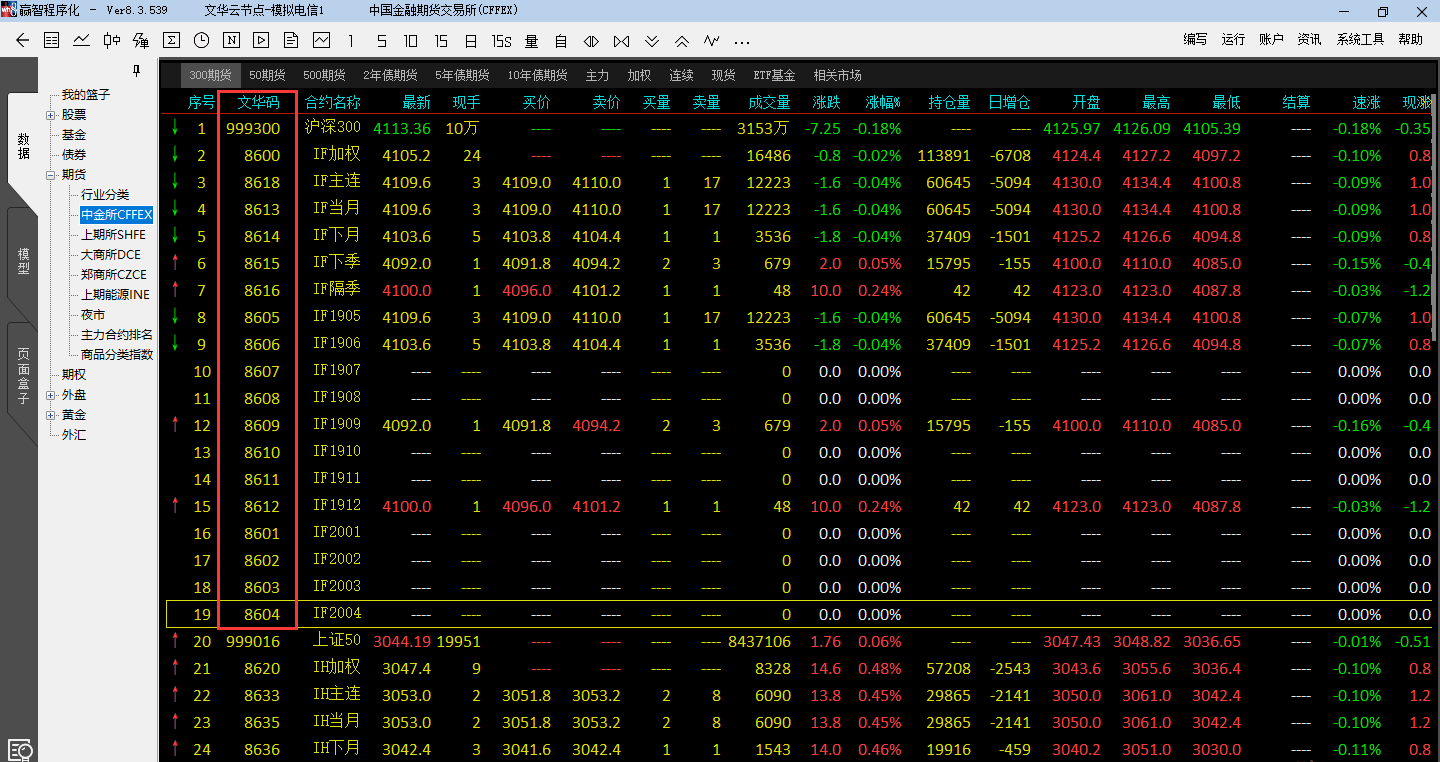Viewport: 1440px width, 762px height.
Task: Expand the 股票 tree node
Action: click(51, 115)
